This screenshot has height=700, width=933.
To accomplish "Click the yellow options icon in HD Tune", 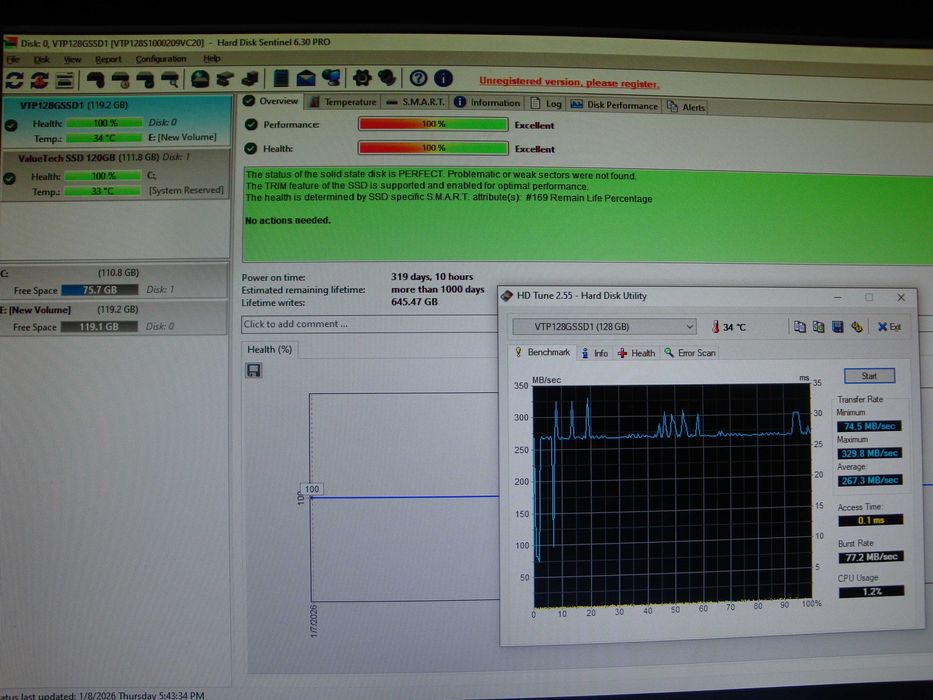I will [x=857, y=327].
